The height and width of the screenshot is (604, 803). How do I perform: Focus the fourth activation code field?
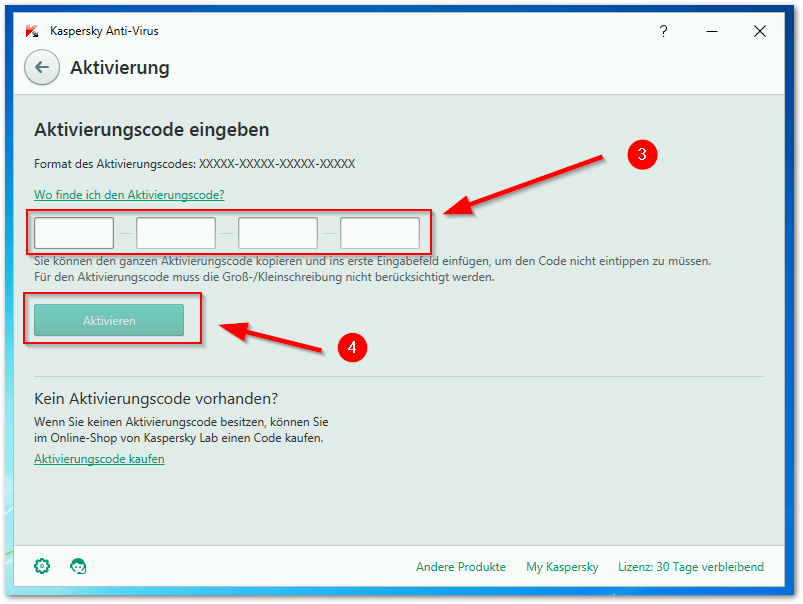click(380, 233)
